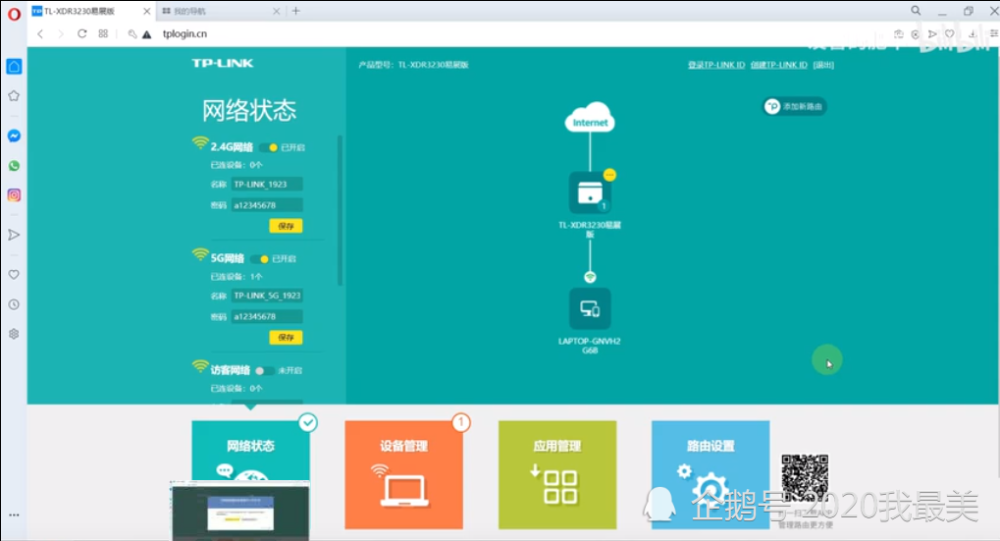The height and width of the screenshot is (541, 1000).
Task: Click the left panel scrollbar
Action: (x=340, y=211)
